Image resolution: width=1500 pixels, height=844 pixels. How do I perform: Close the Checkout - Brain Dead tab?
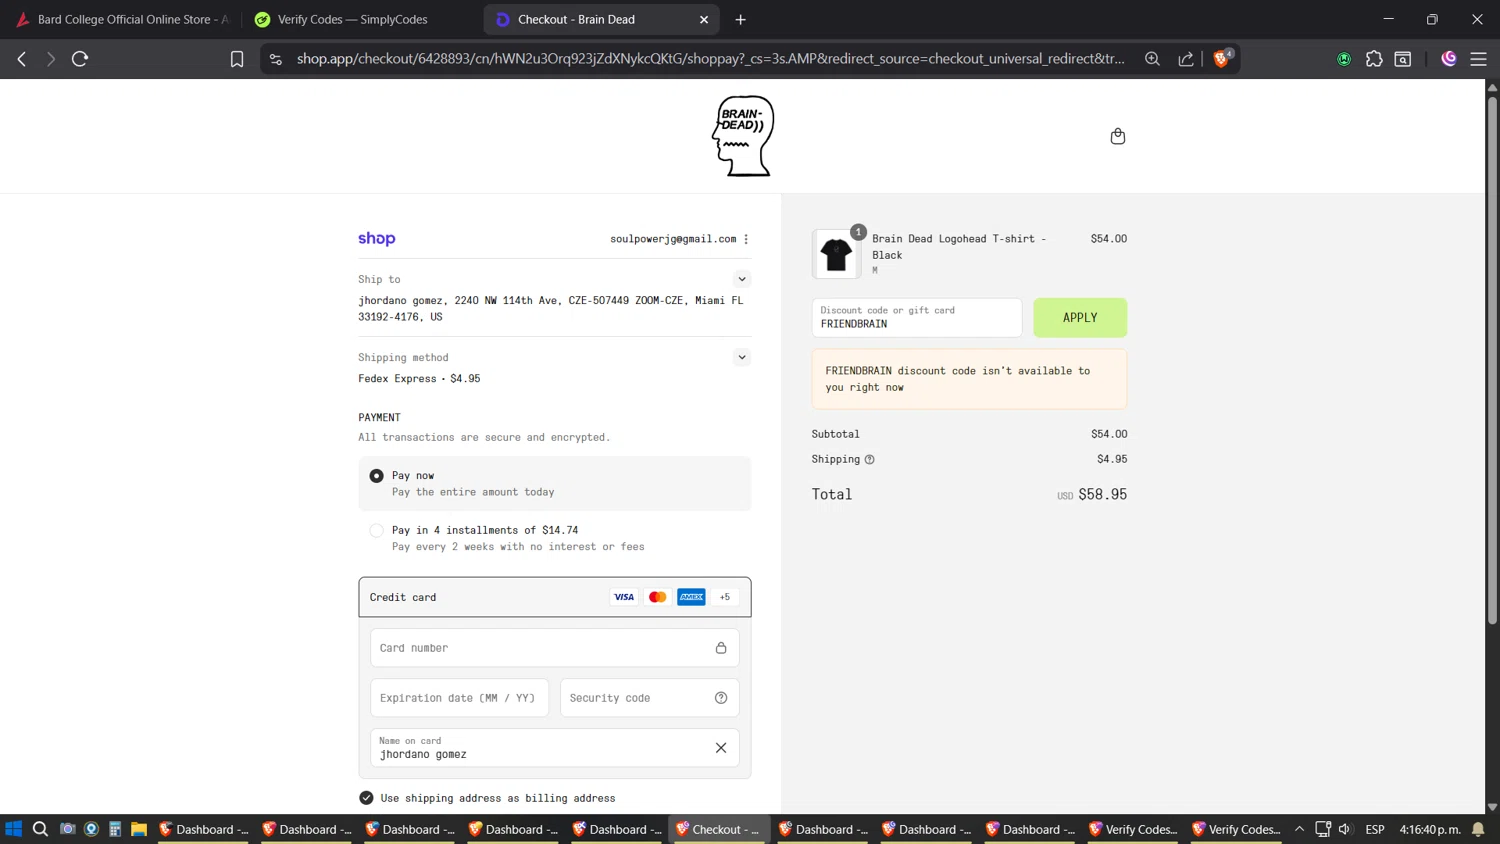[704, 19]
